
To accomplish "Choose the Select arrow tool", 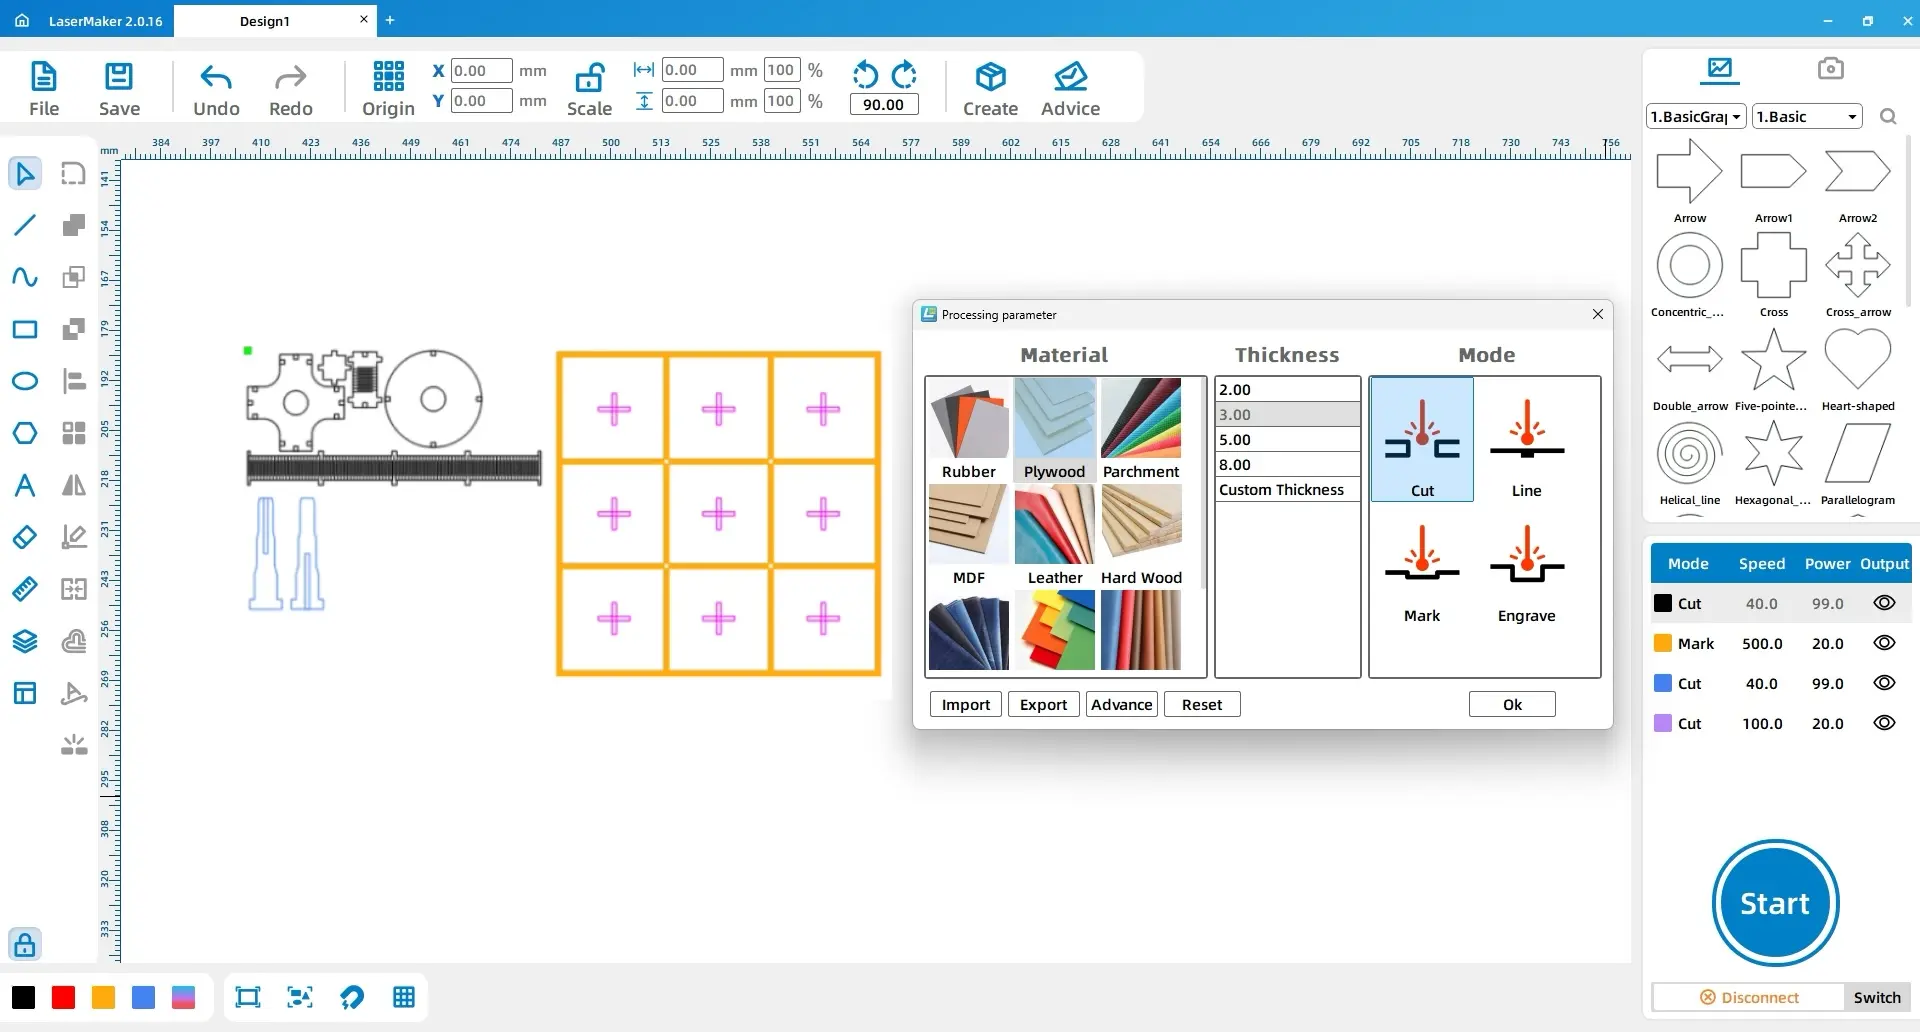I will [25, 173].
